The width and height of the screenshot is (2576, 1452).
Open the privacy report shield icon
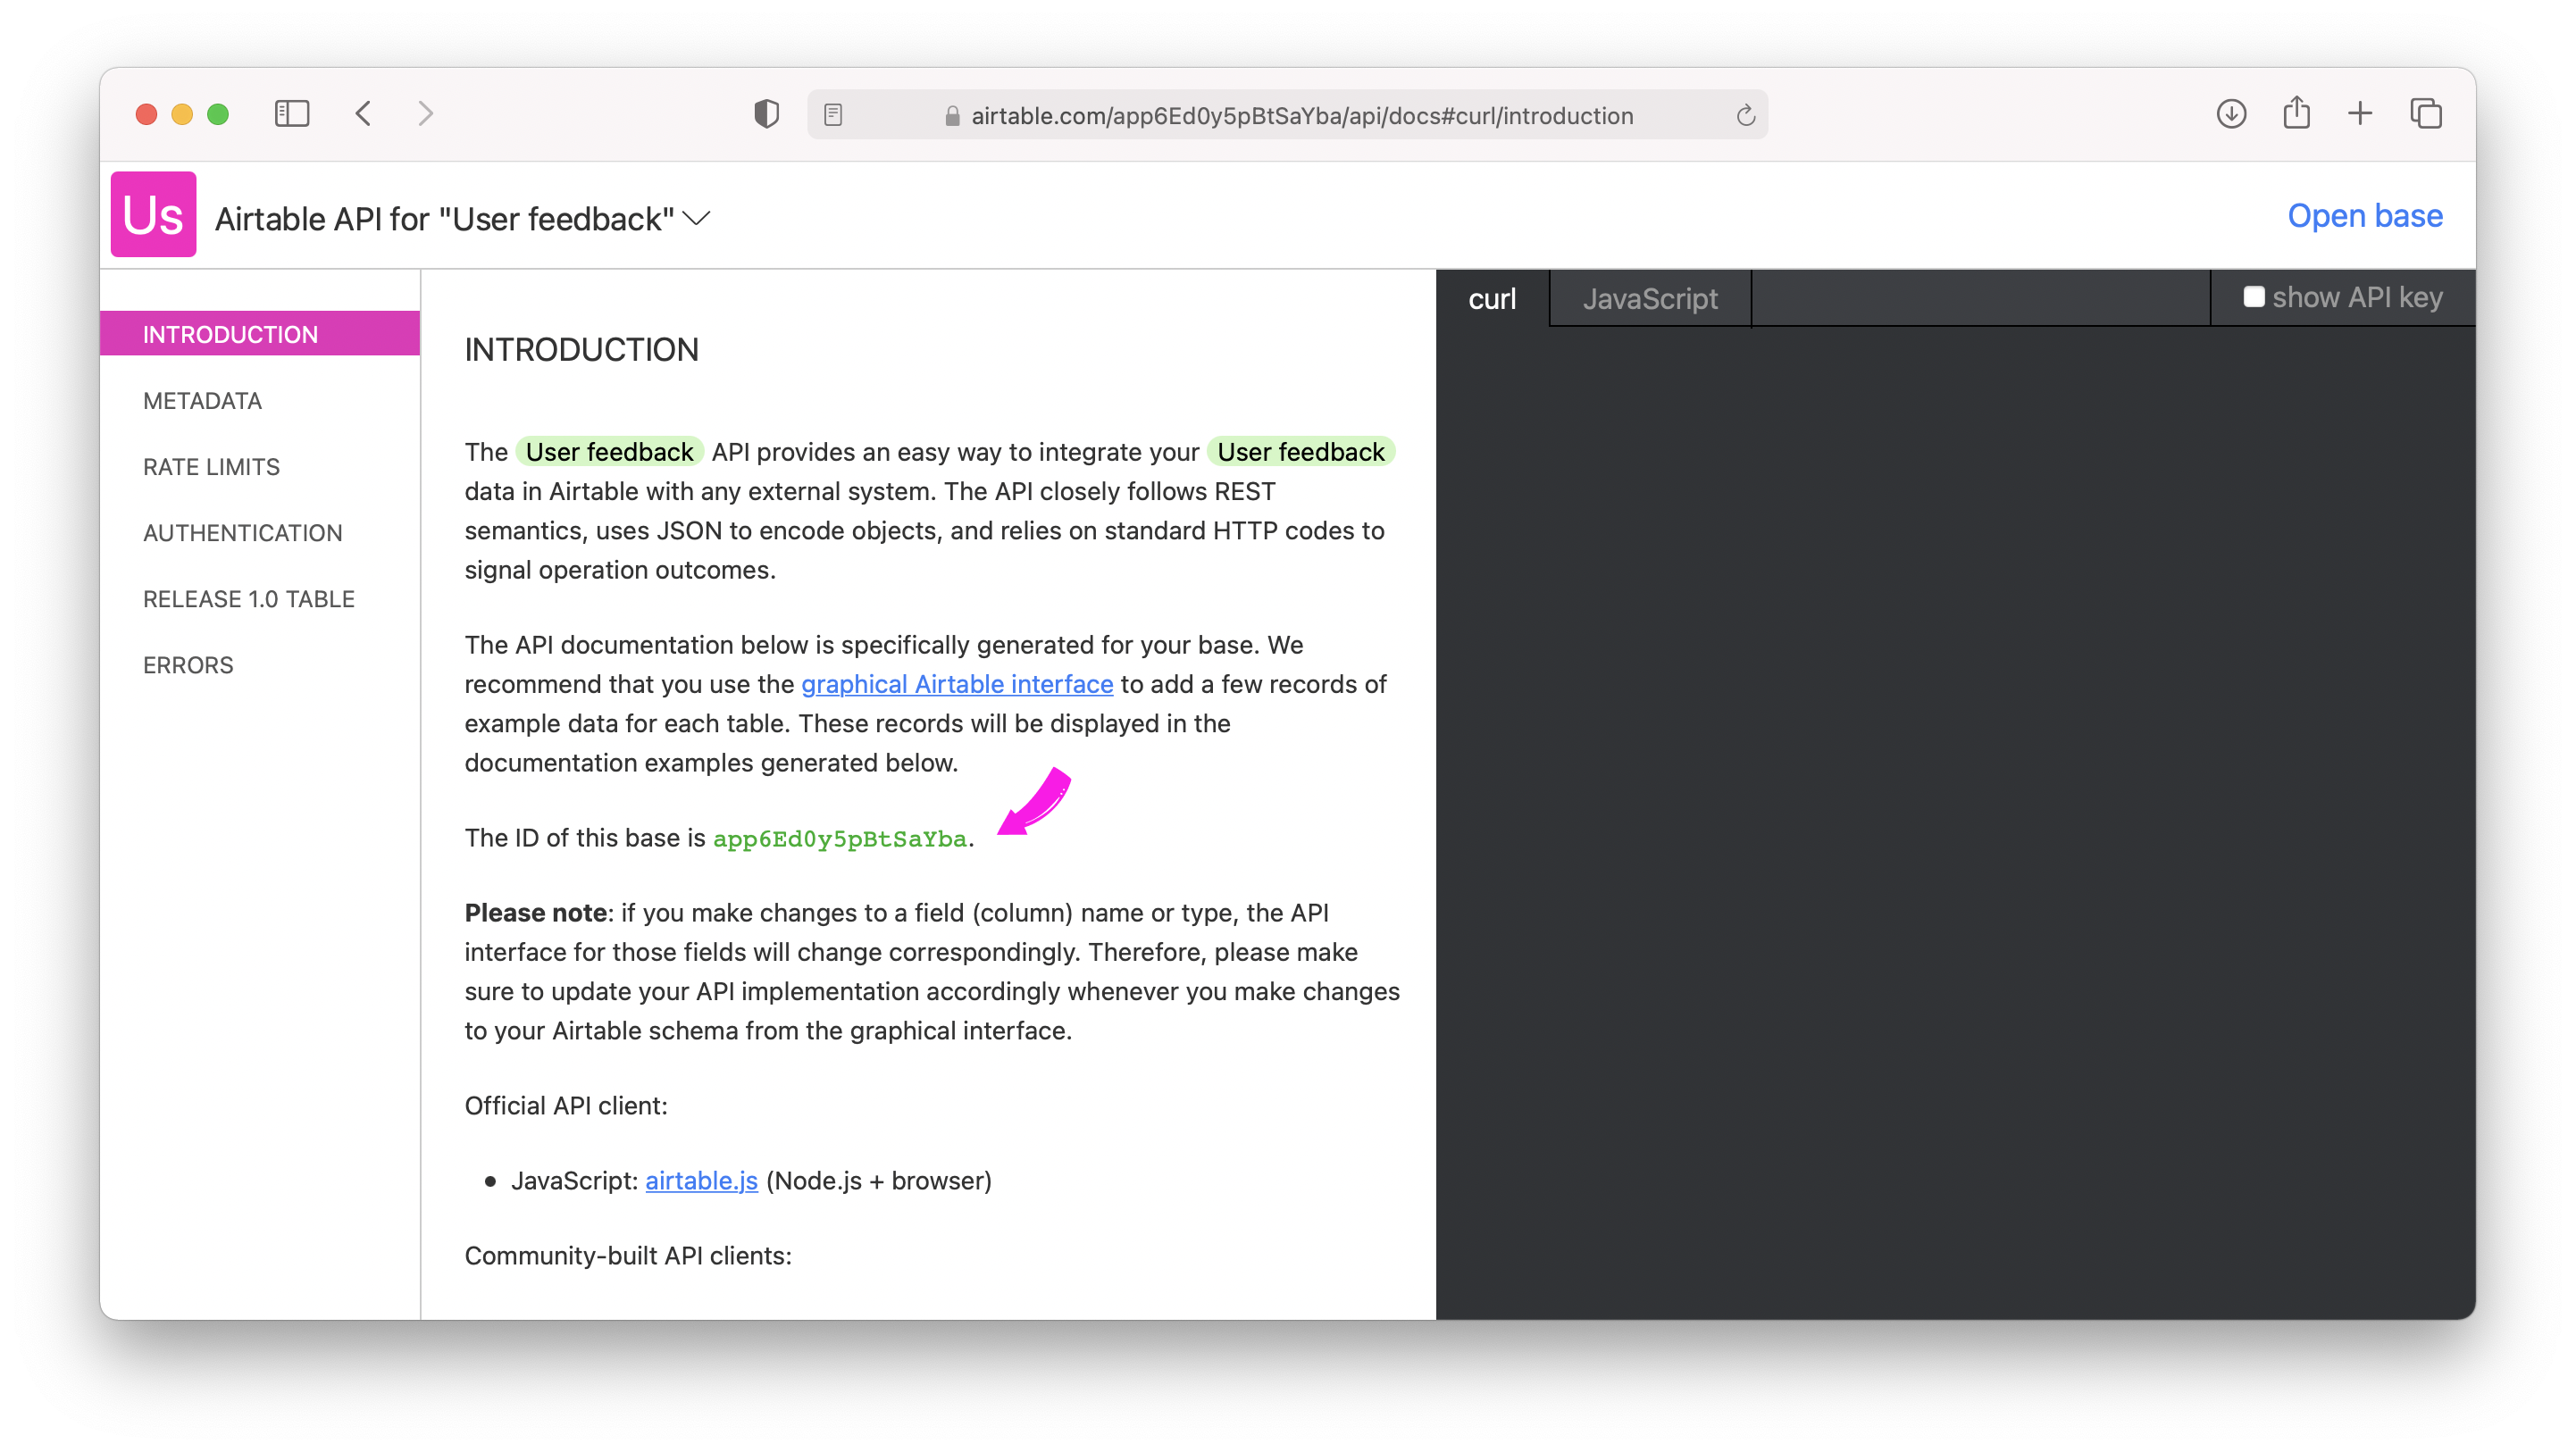coord(766,114)
